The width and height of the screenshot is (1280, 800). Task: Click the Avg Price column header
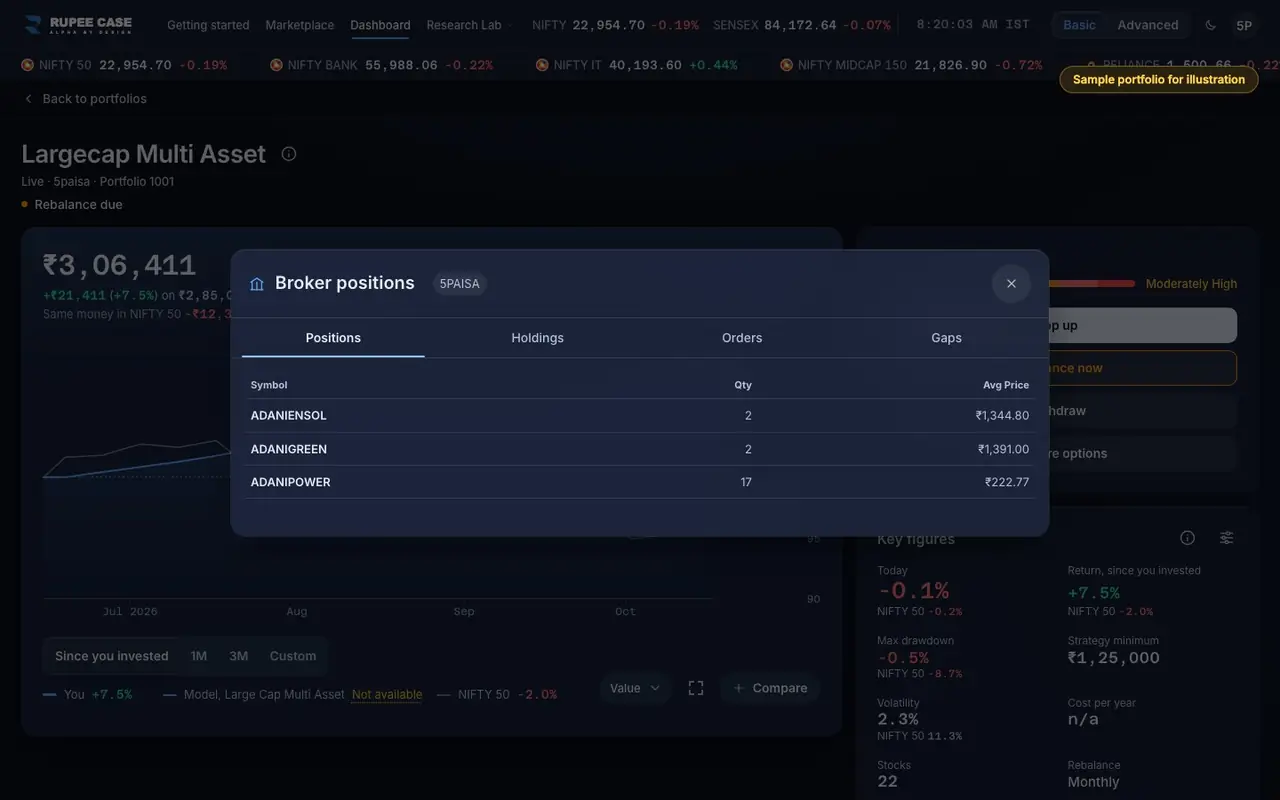pos(1005,385)
